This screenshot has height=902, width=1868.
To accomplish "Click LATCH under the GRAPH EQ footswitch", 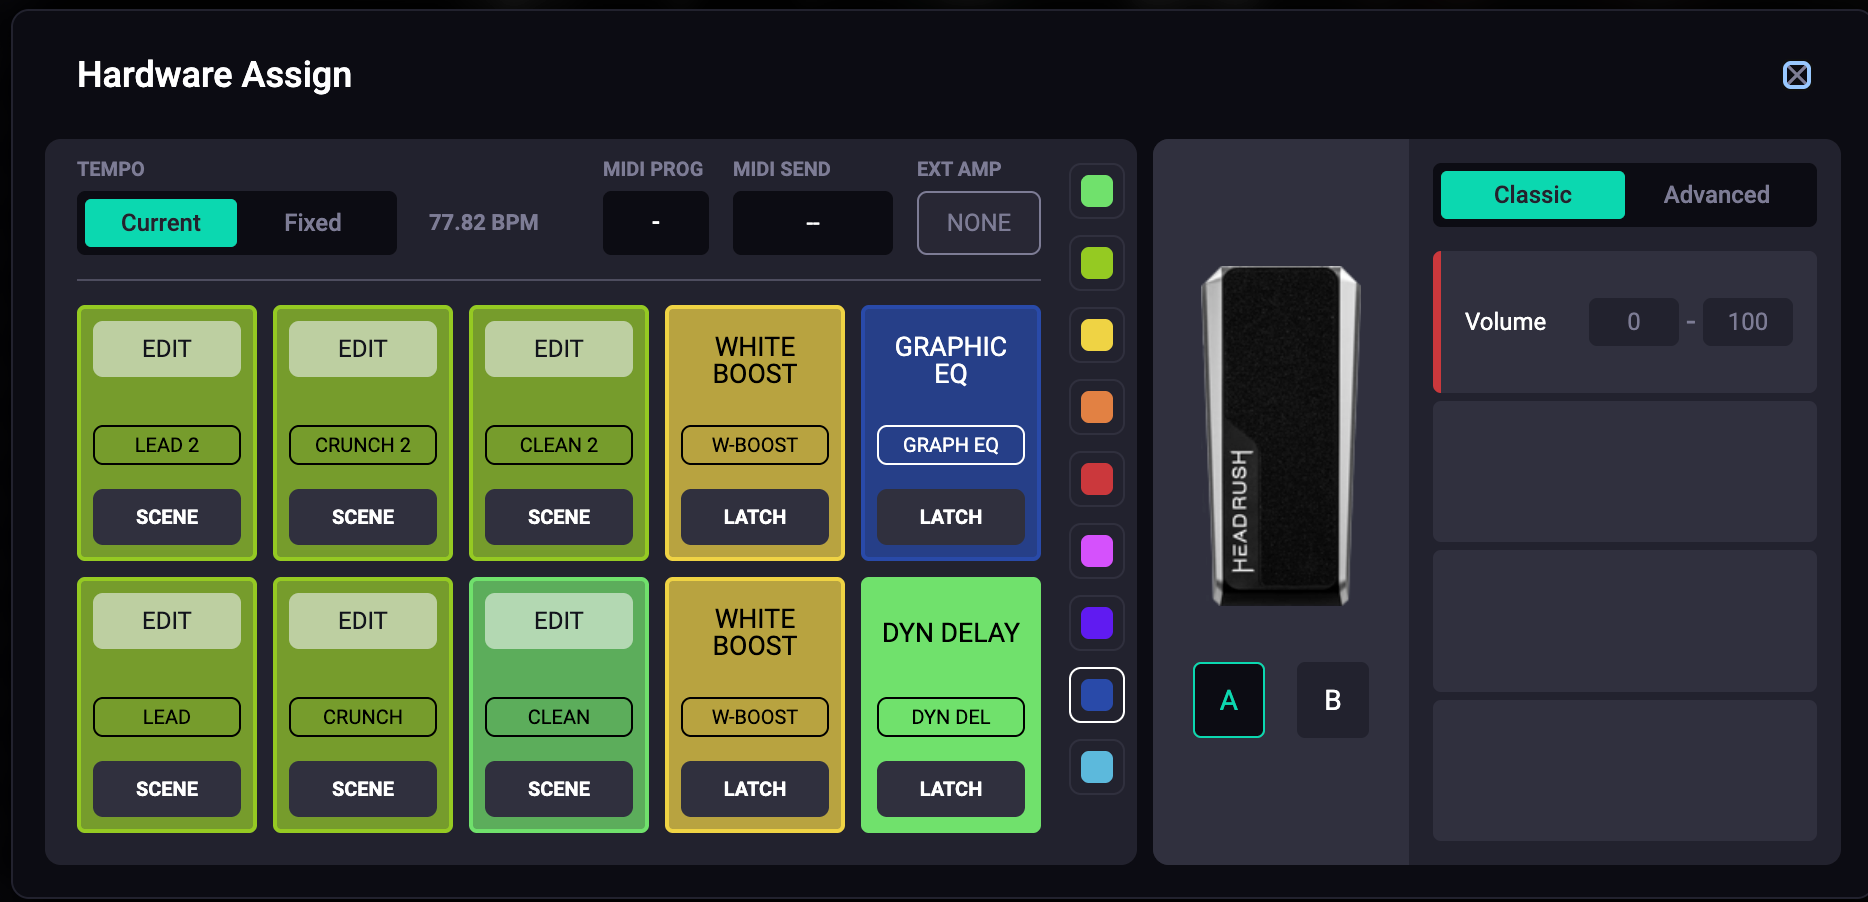I will [x=950, y=517].
